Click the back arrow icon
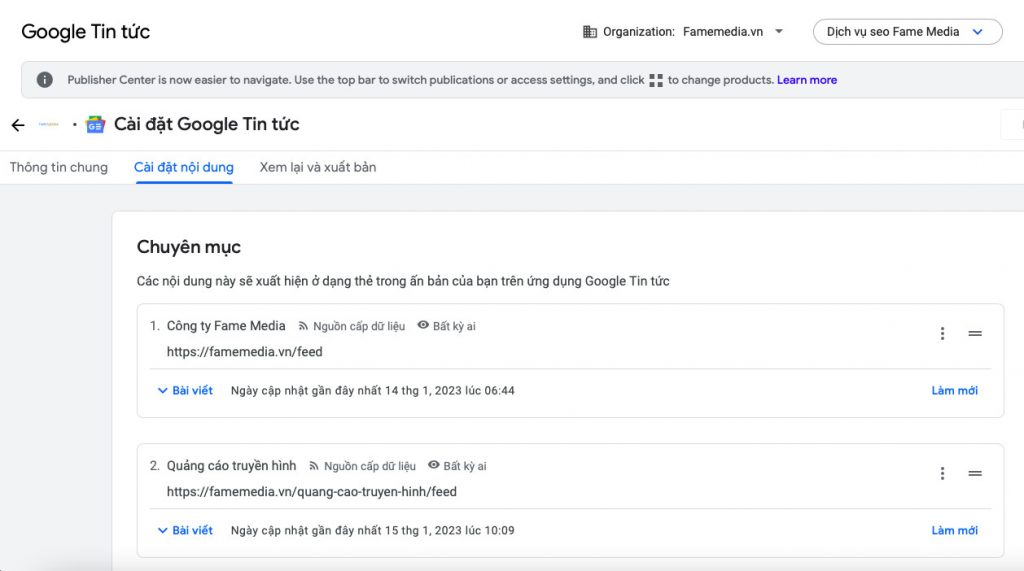 tap(18, 125)
